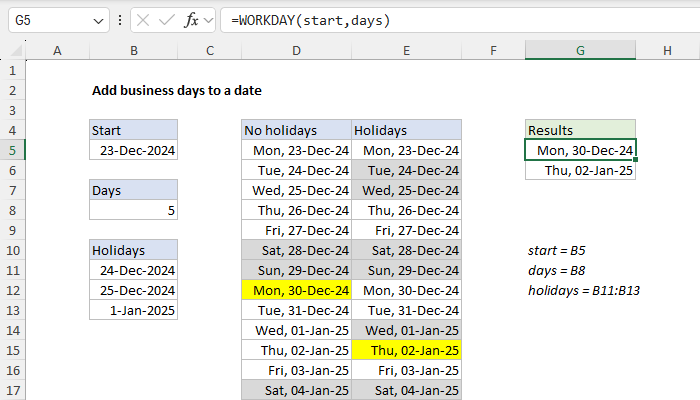Select column F header
This screenshot has width=700, height=400.
tap(493, 50)
